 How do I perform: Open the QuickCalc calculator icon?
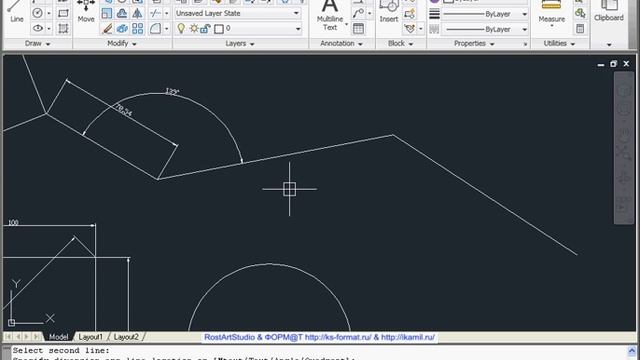coord(580,29)
